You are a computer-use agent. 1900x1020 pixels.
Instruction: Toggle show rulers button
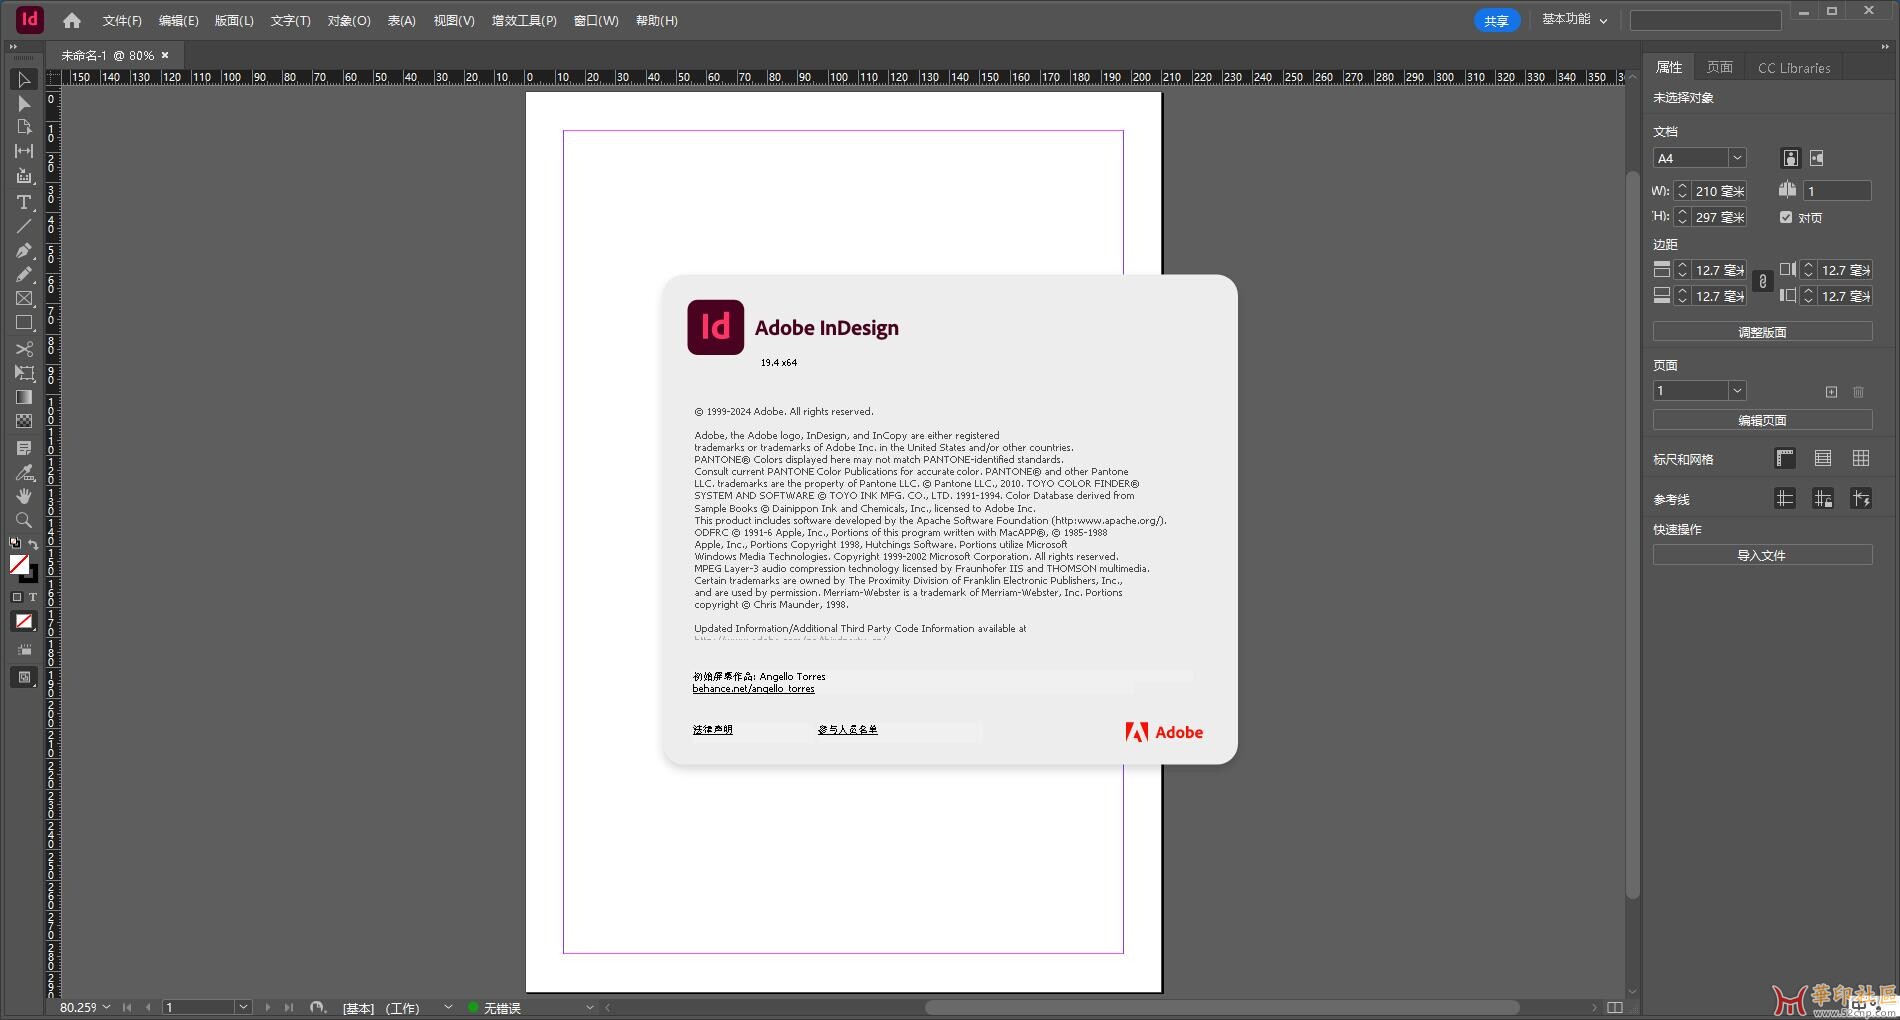pyautogui.click(x=1785, y=459)
